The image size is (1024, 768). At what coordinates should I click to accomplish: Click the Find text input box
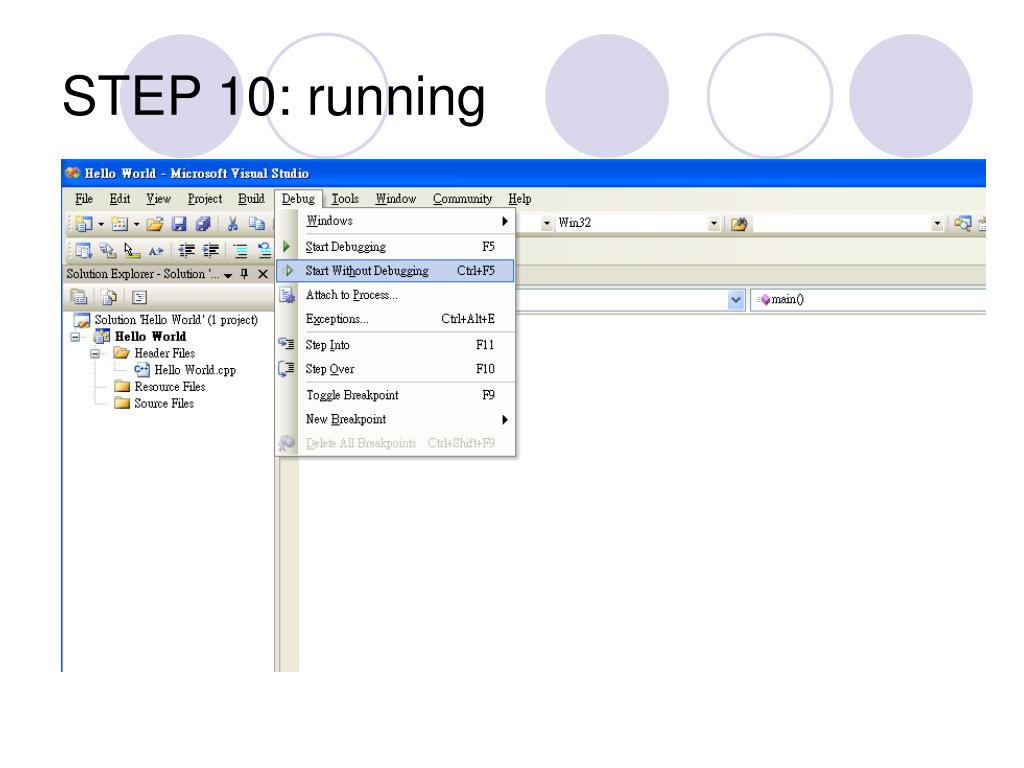coord(842,223)
